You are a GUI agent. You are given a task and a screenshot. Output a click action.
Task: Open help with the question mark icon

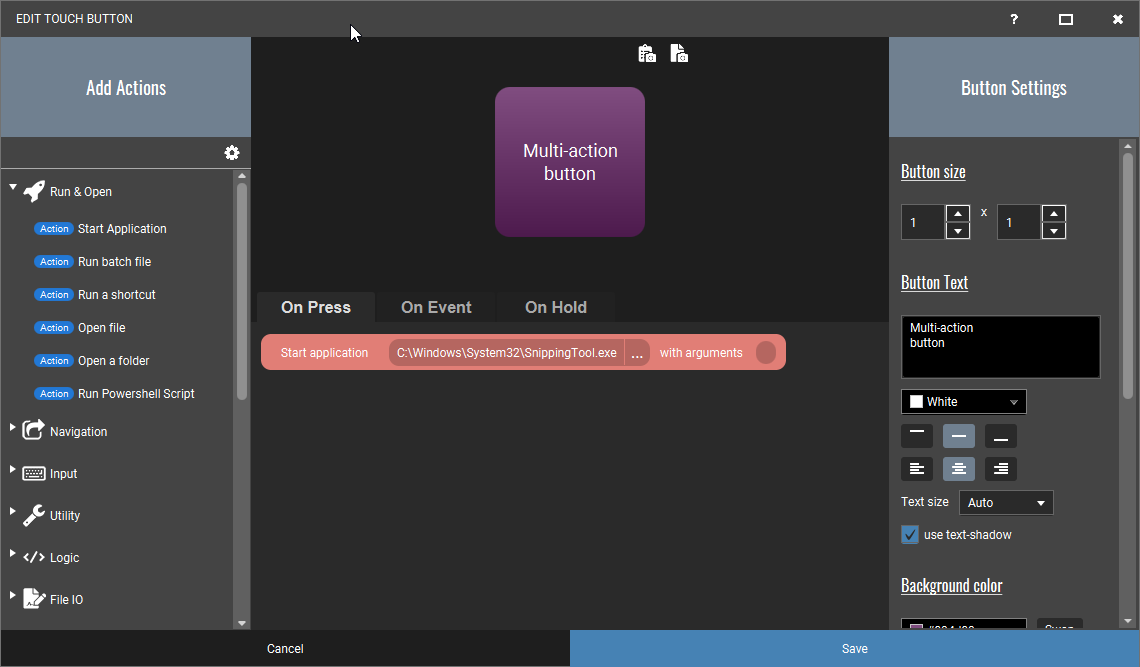1014,19
